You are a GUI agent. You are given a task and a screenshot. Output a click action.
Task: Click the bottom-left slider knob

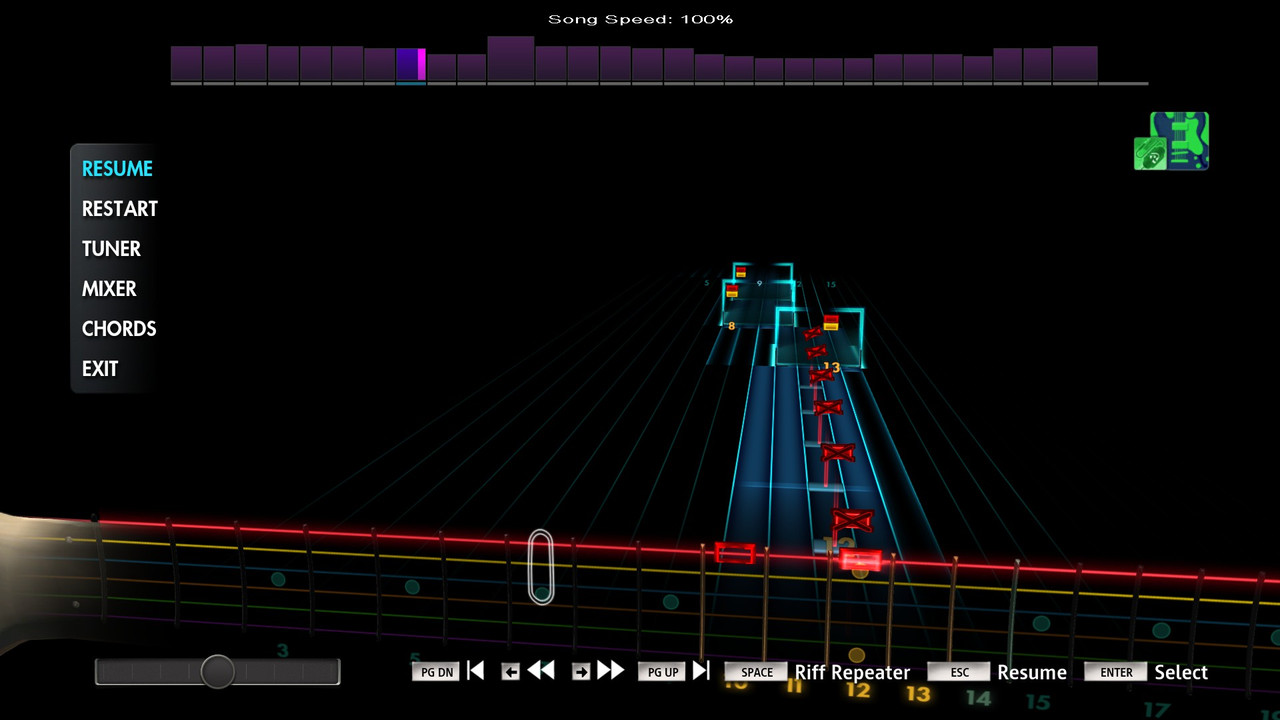click(217, 671)
